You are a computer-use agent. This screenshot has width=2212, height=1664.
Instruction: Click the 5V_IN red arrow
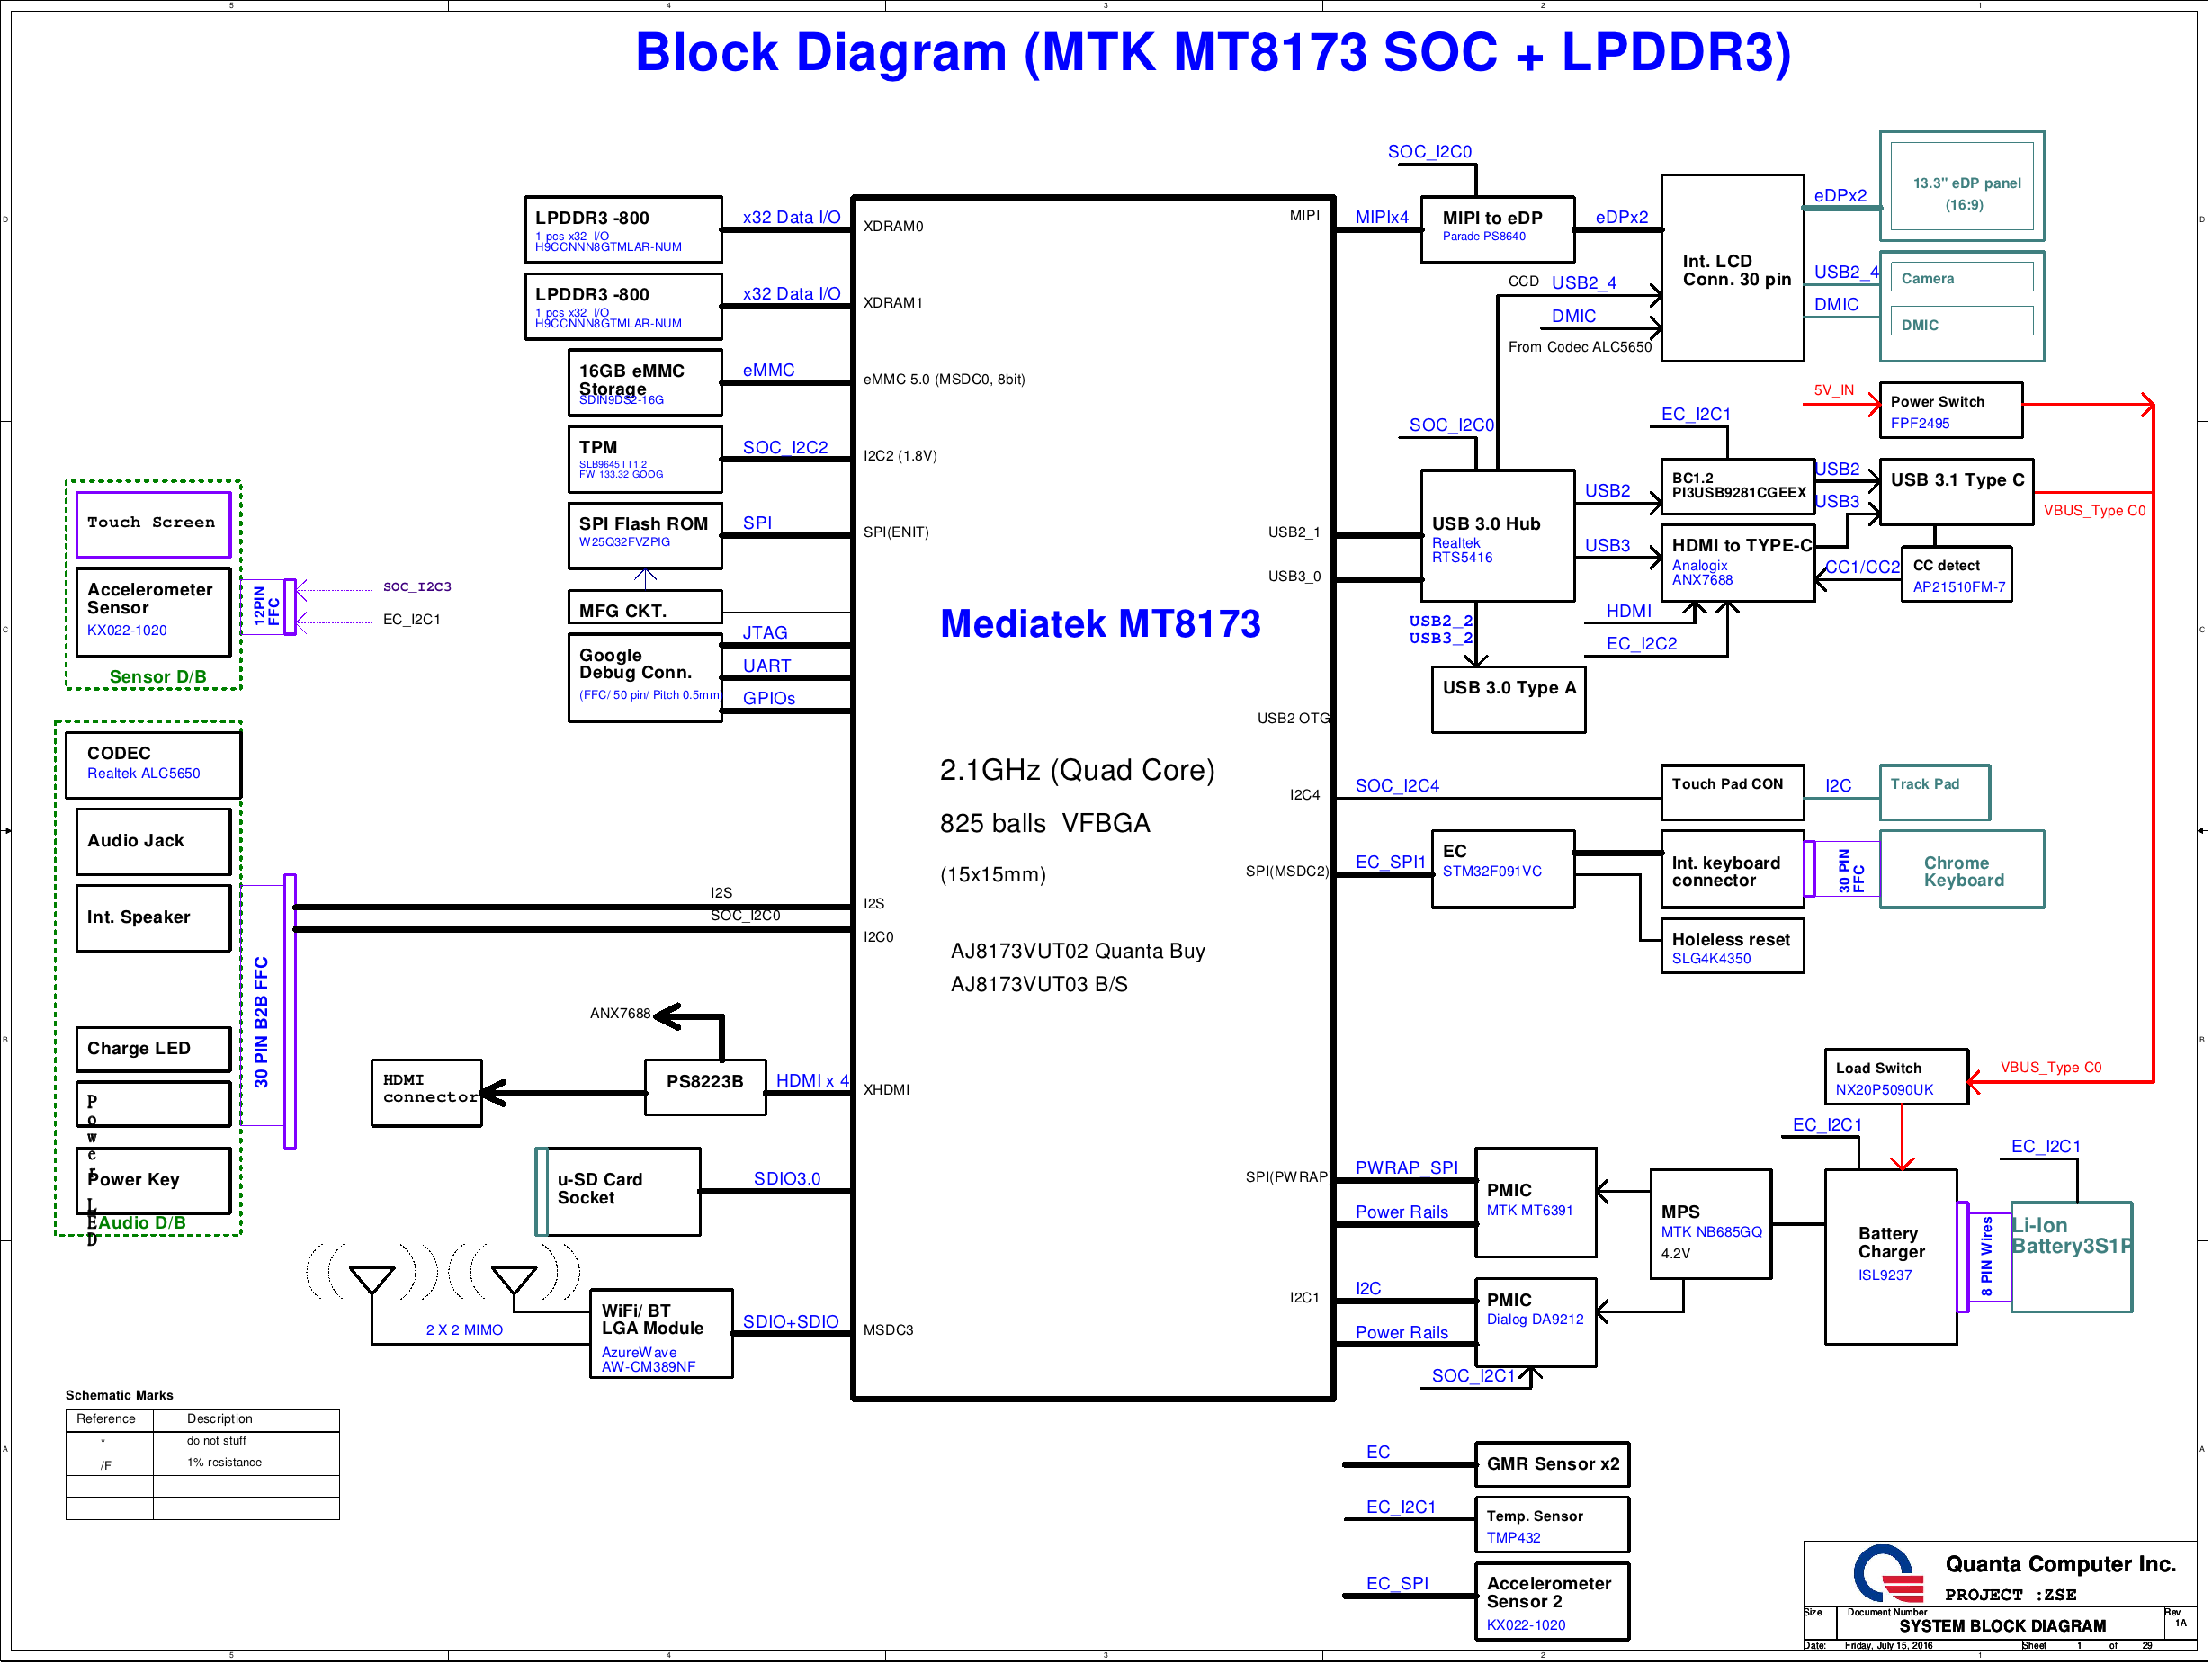[1843, 404]
